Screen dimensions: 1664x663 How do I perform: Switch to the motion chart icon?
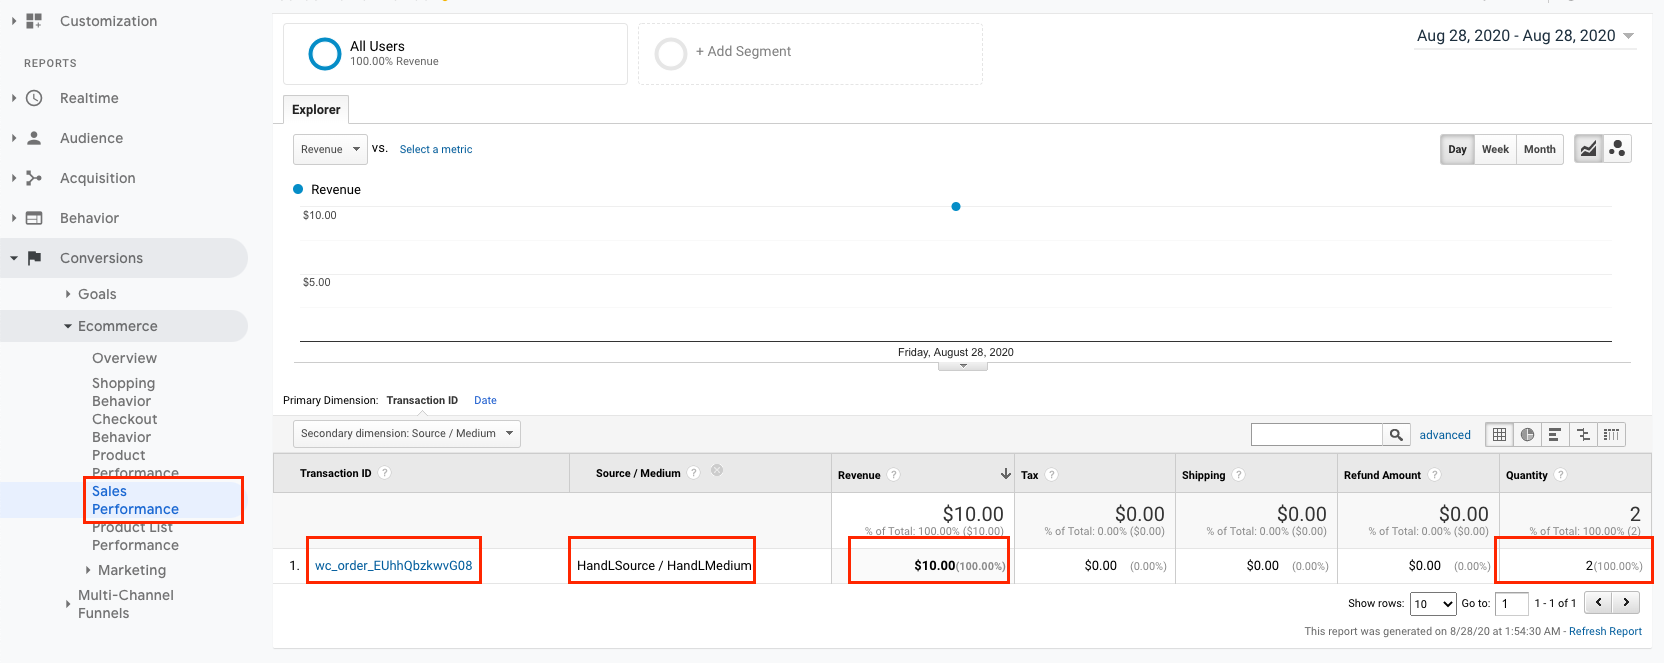coord(1617,149)
